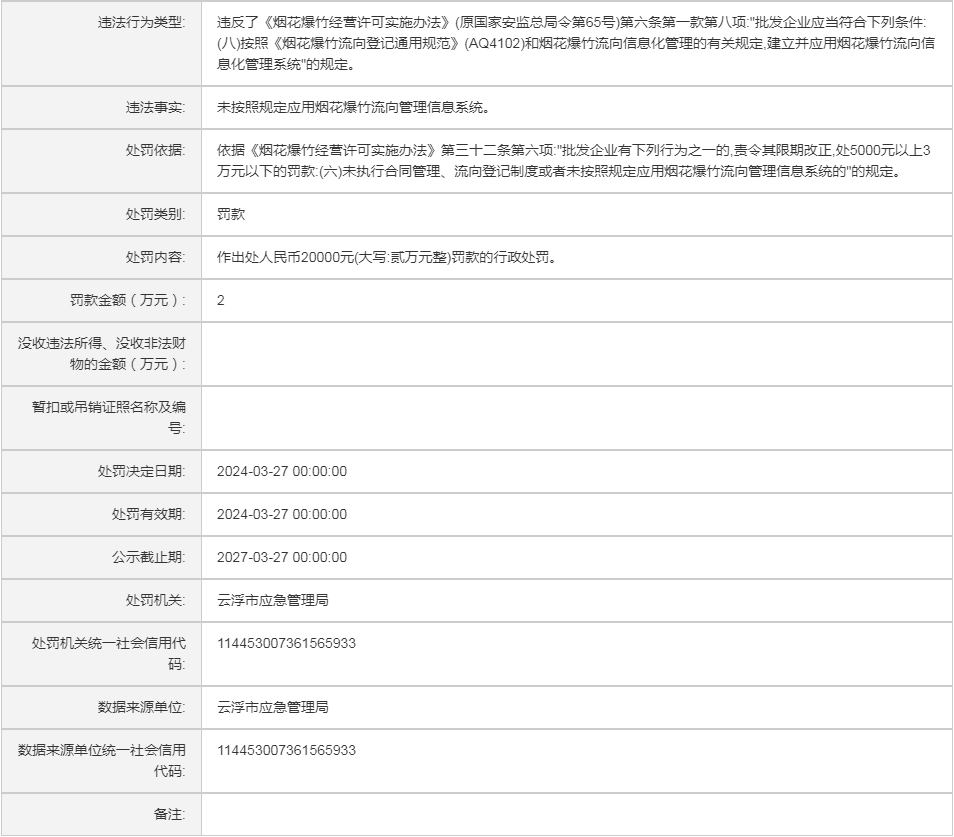
Task: Click the empty 暂扣或吊销证照名称及编号 value cell
Action: point(576,417)
